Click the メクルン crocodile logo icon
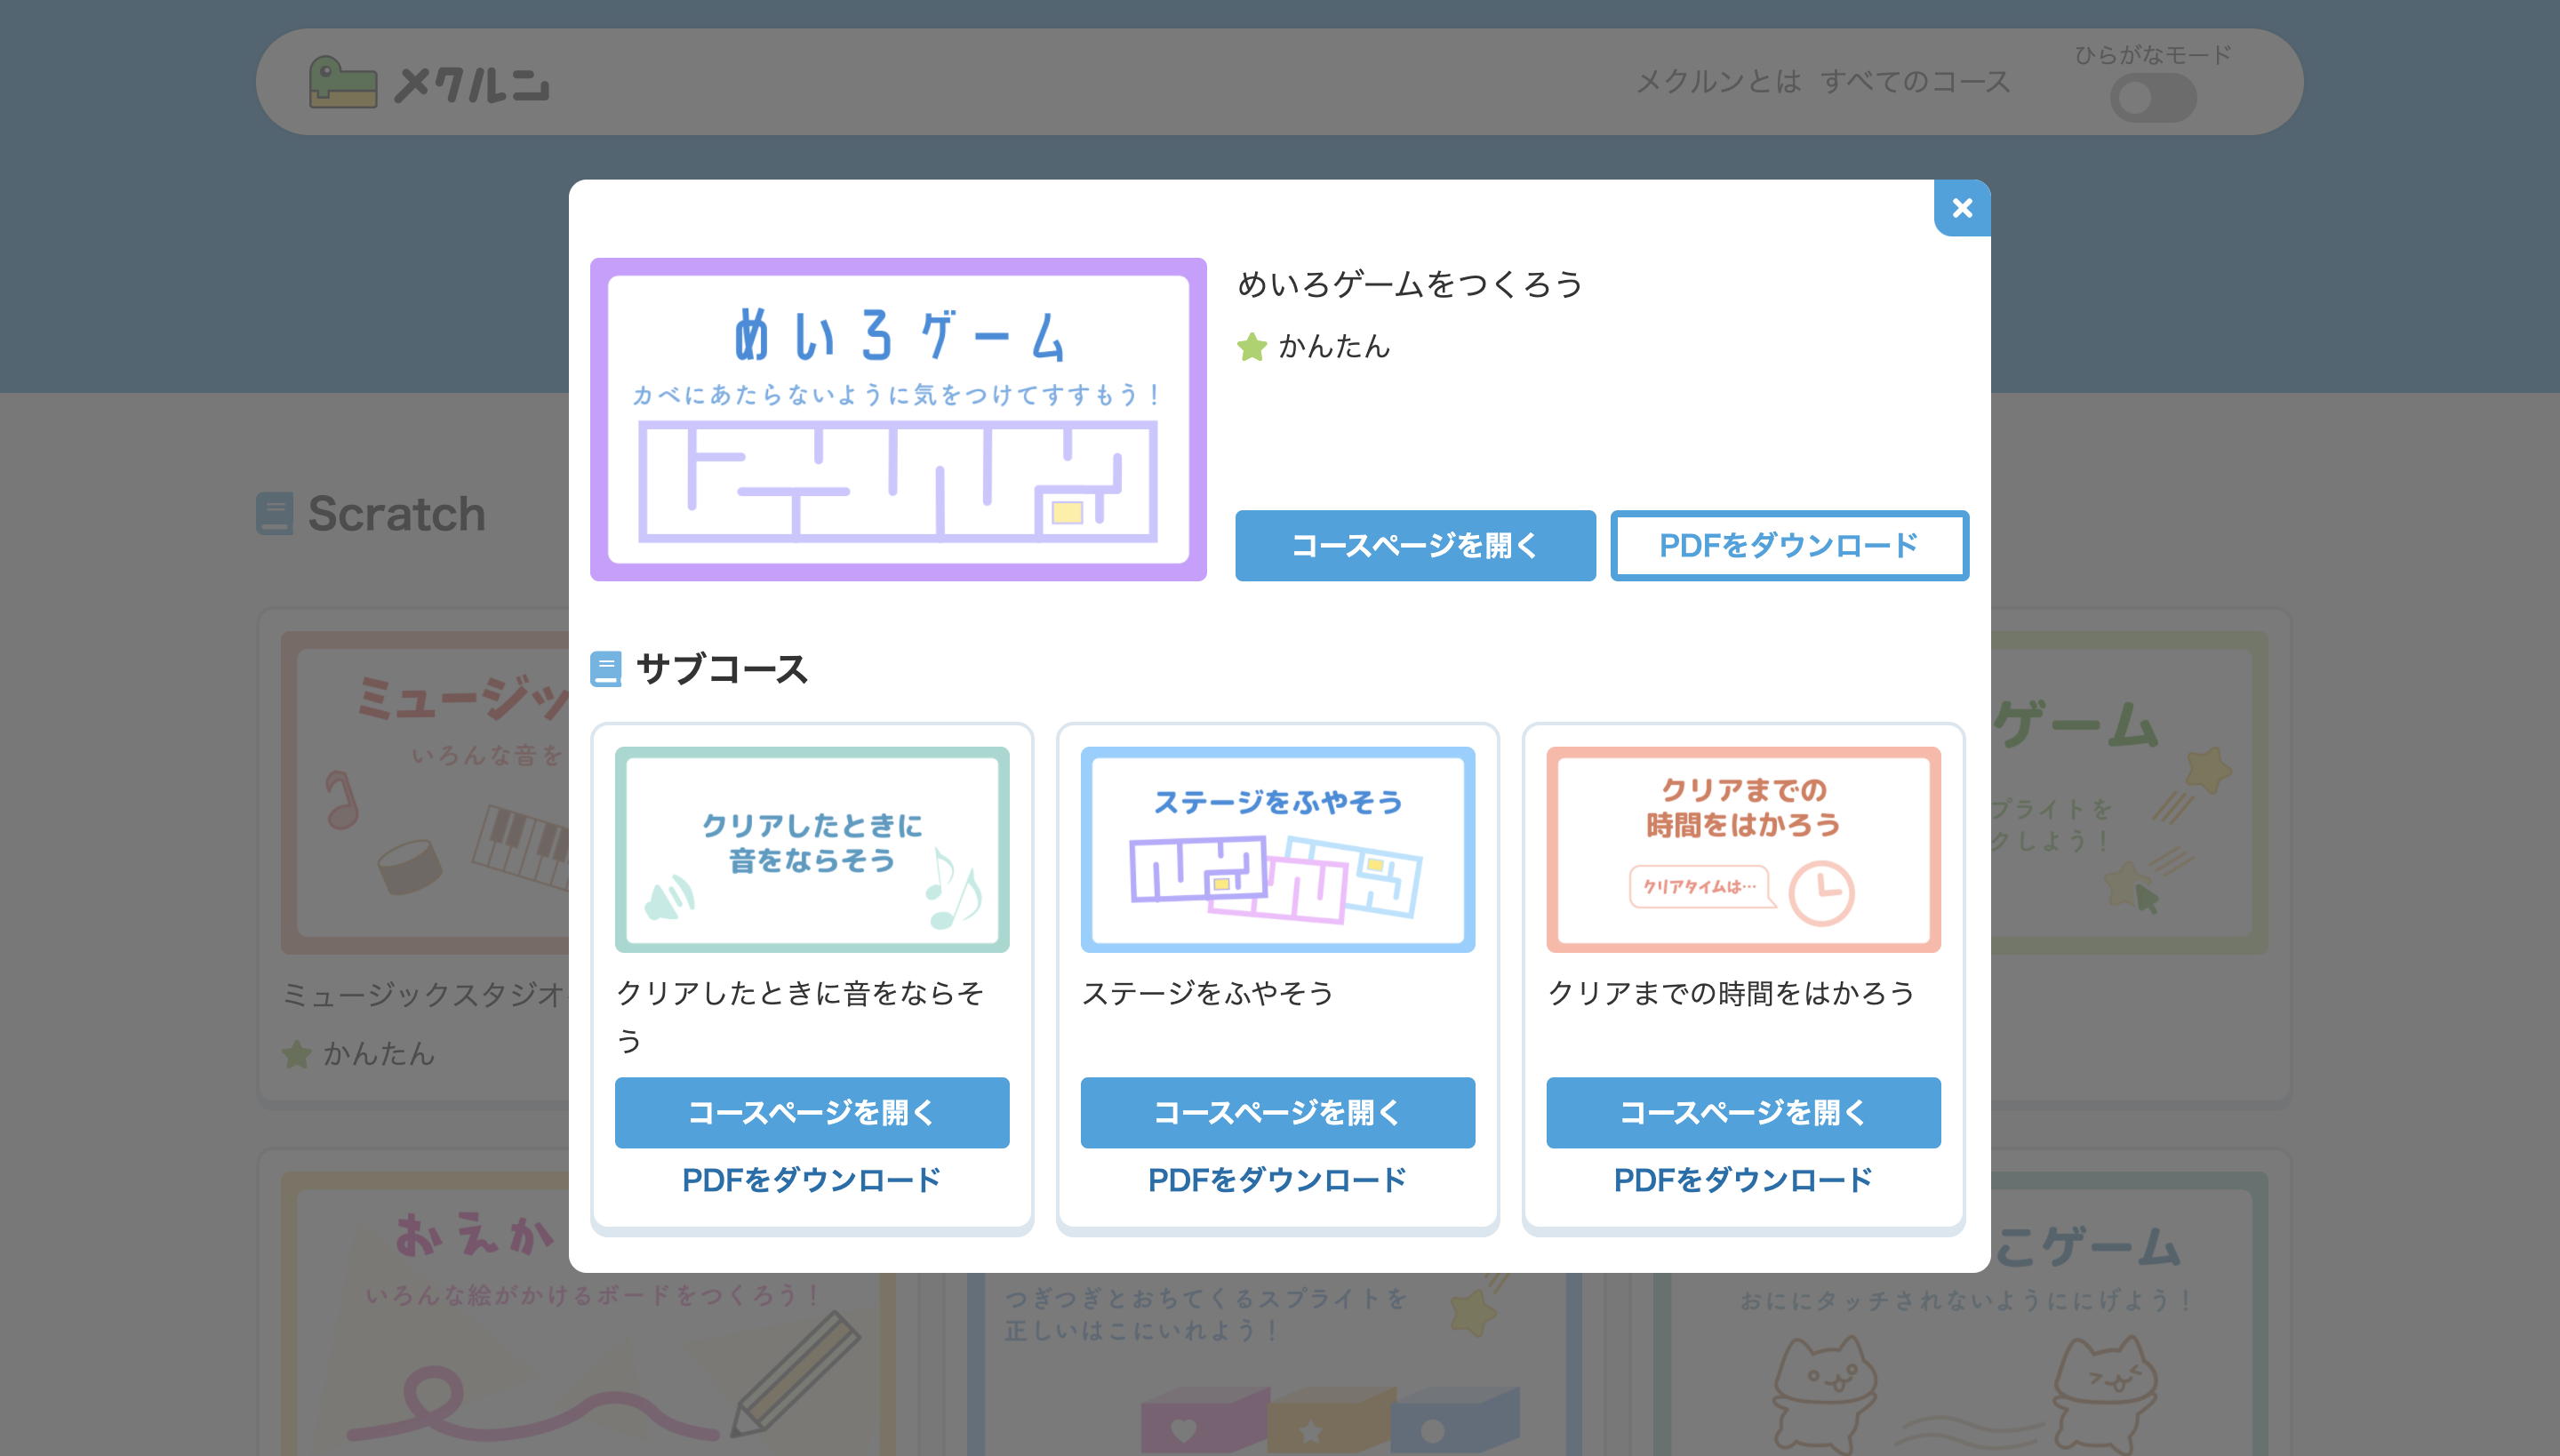Viewport: 2560px width, 1456px height. 342,83
